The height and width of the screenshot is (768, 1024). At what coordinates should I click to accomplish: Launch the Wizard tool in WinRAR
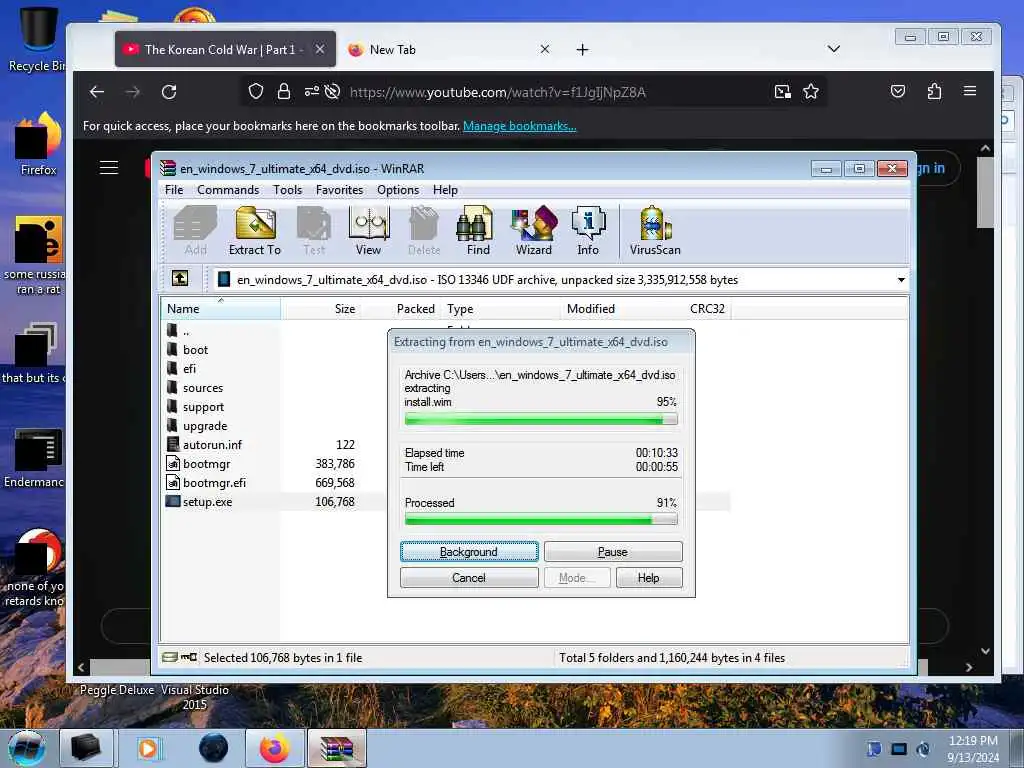tap(534, 231)
